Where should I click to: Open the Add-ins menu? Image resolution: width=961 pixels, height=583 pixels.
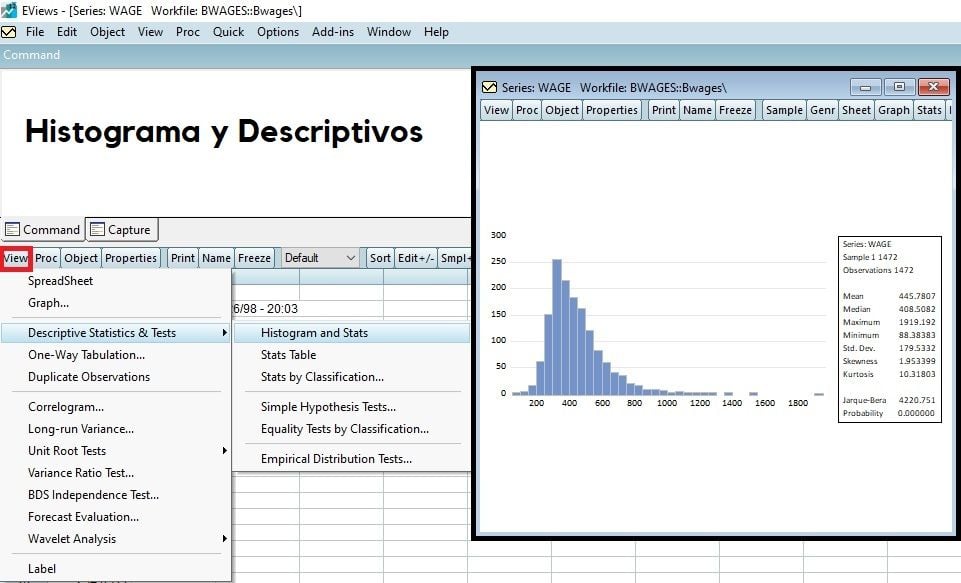332,31
